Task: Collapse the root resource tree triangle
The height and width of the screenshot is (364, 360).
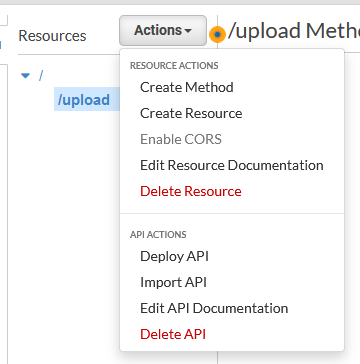Action: pos(25,76)
